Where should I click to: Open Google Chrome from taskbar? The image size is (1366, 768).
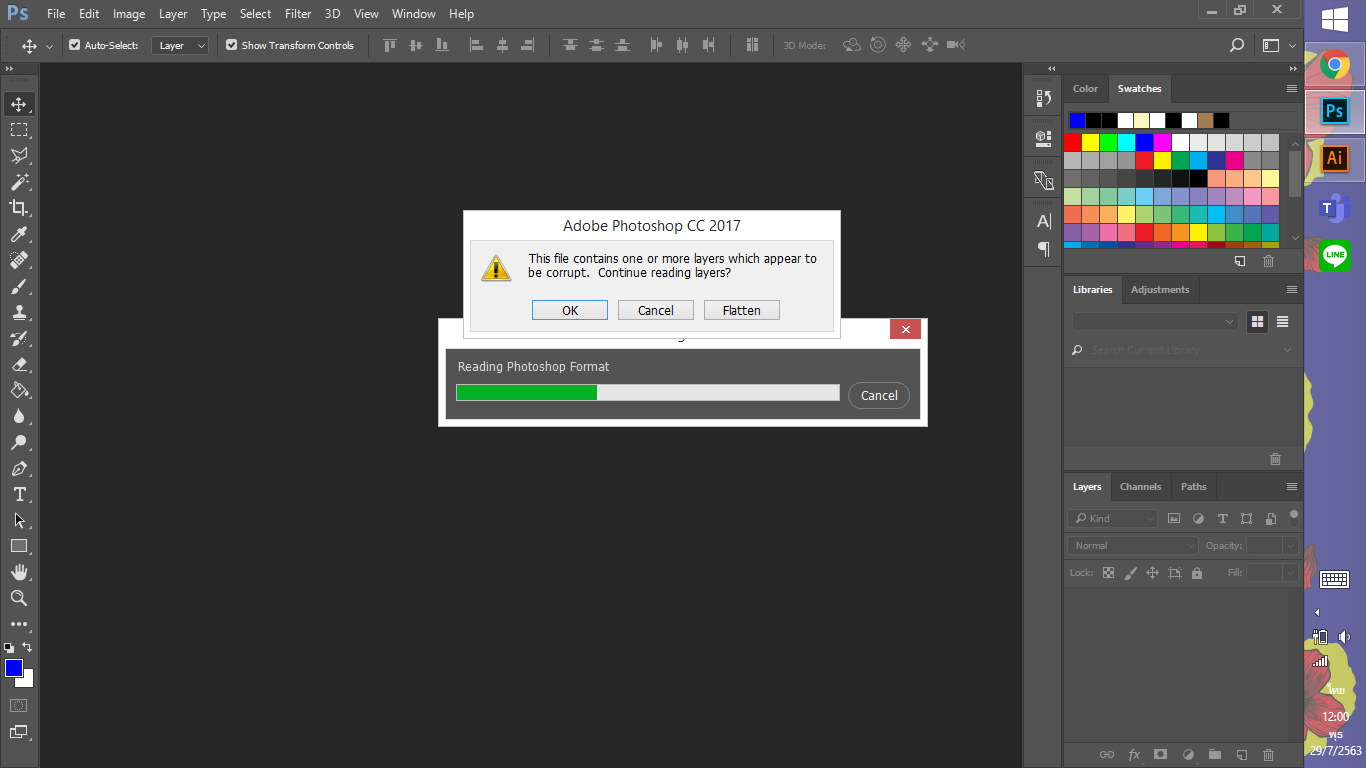pos(1334,66)
